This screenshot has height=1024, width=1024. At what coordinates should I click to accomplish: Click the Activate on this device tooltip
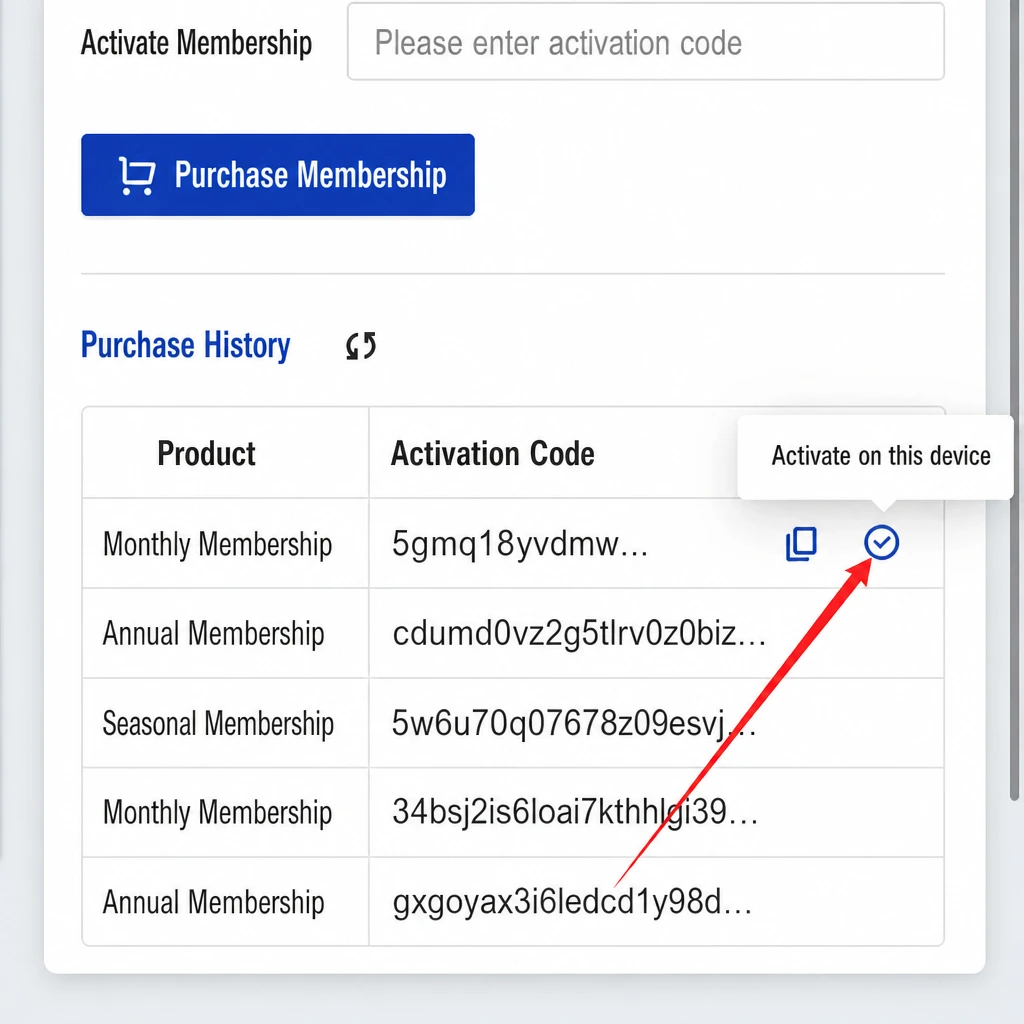(x=875, y=456)
